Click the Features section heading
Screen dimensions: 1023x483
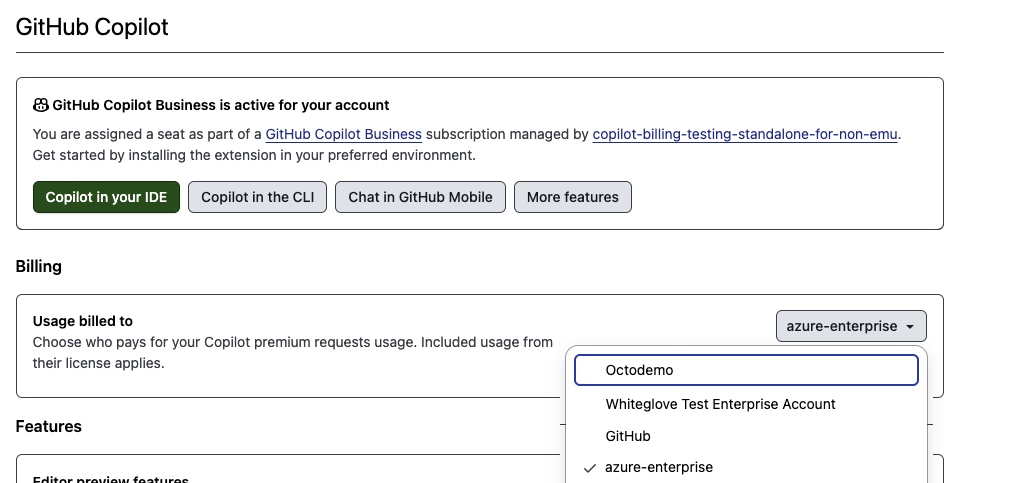click(x=49, y=426)
